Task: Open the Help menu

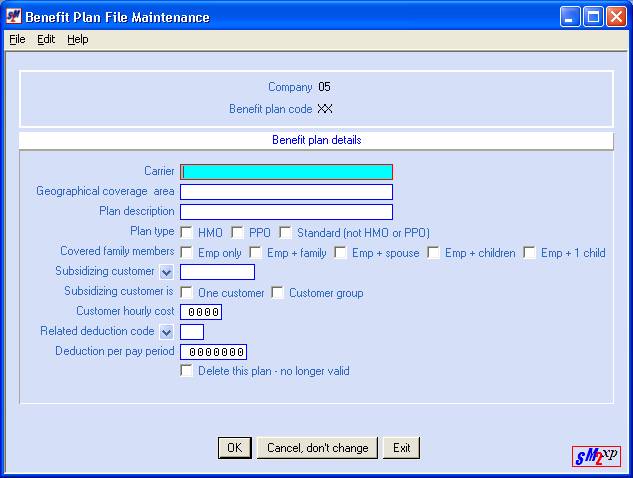Action: tap(78, 39)
